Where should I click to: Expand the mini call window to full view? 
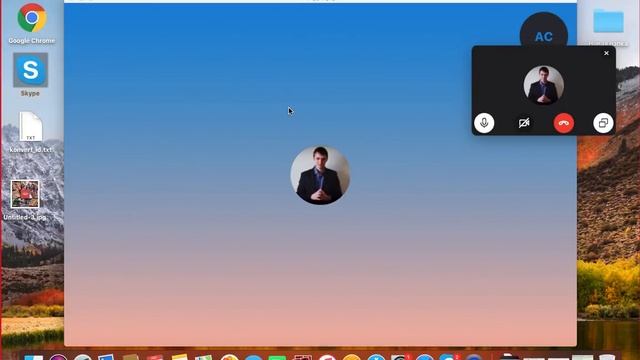click(x=603, y=123)
